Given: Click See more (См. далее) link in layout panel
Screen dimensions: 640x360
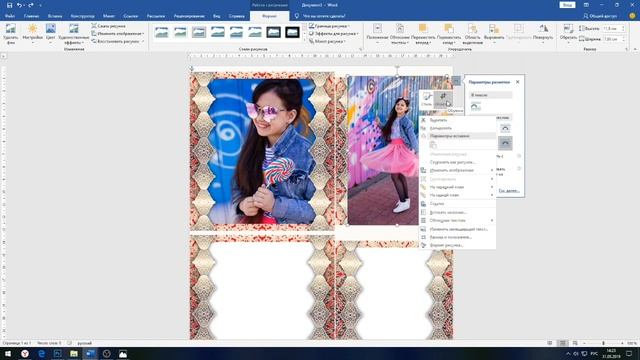Looking at the screenshot, I should [x=509, y=191].
